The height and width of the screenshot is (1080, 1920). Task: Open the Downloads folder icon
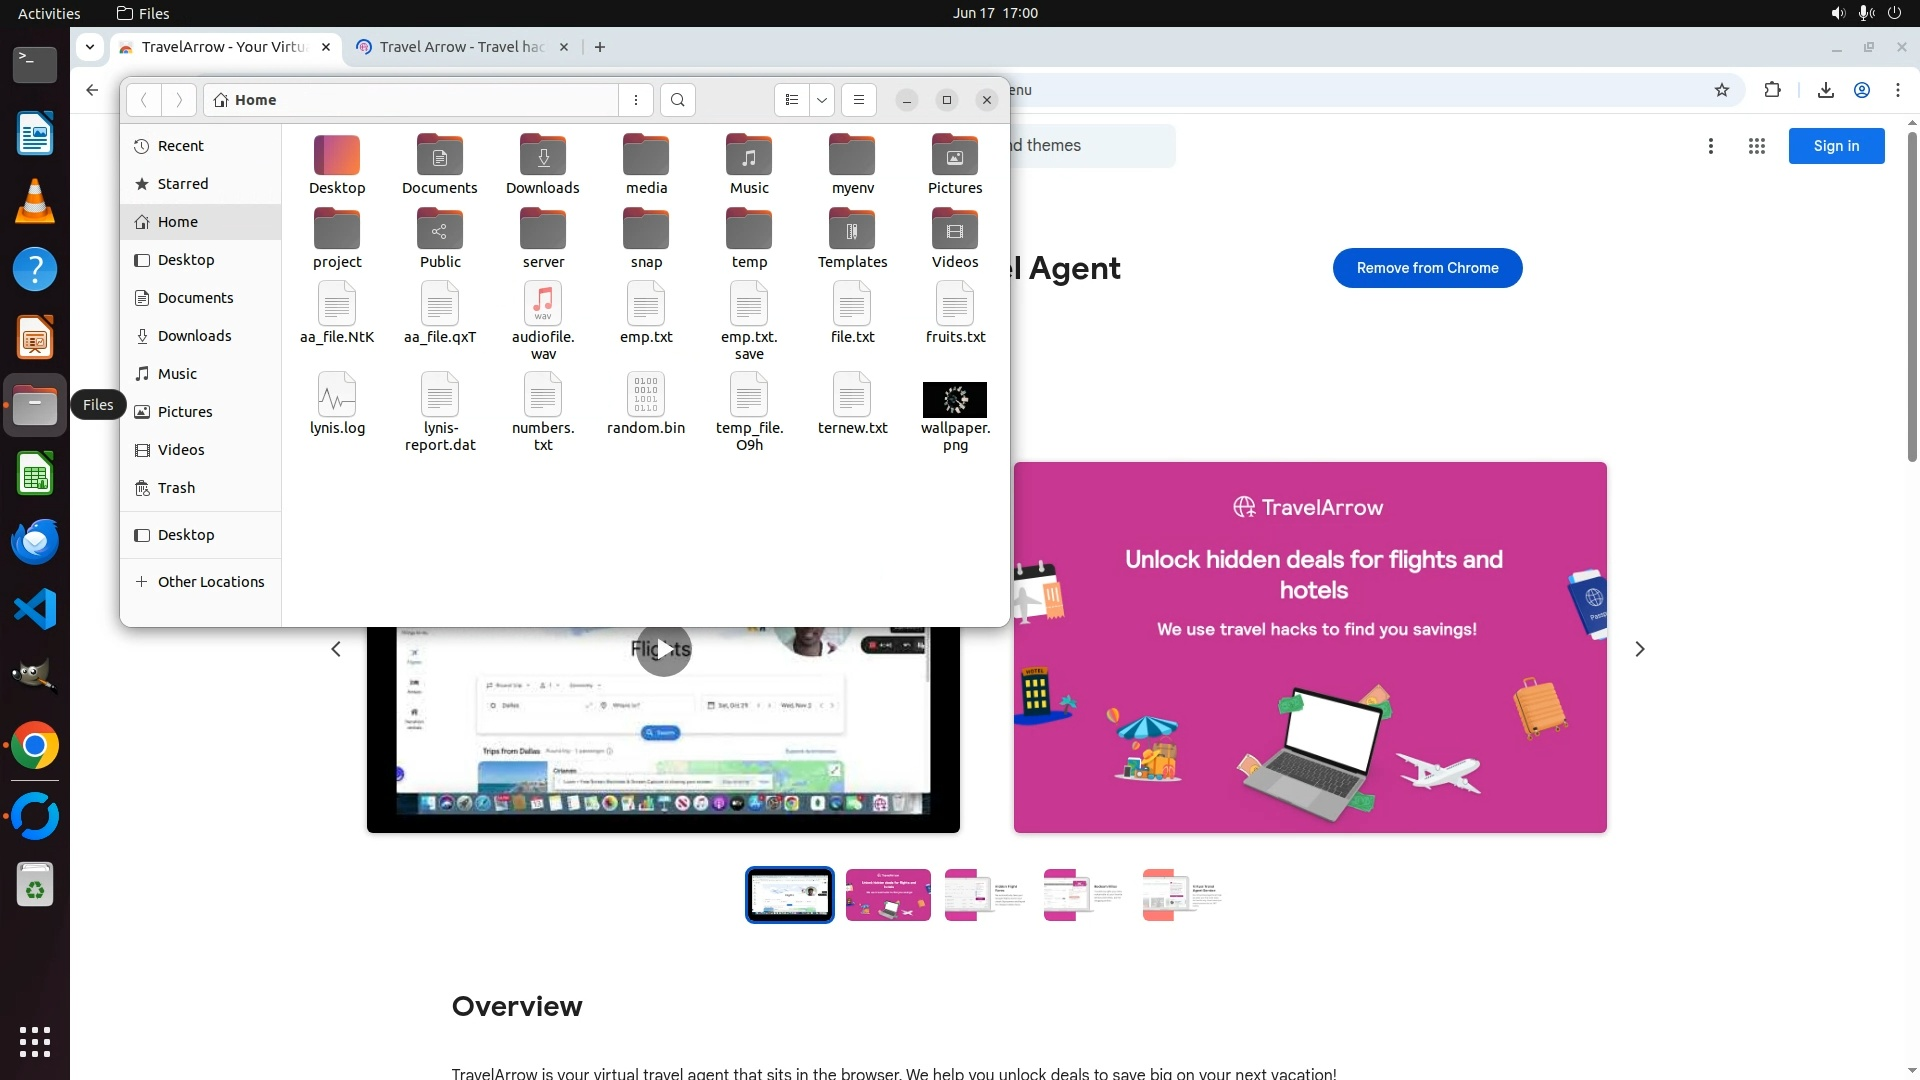click(x=543, y=156)
